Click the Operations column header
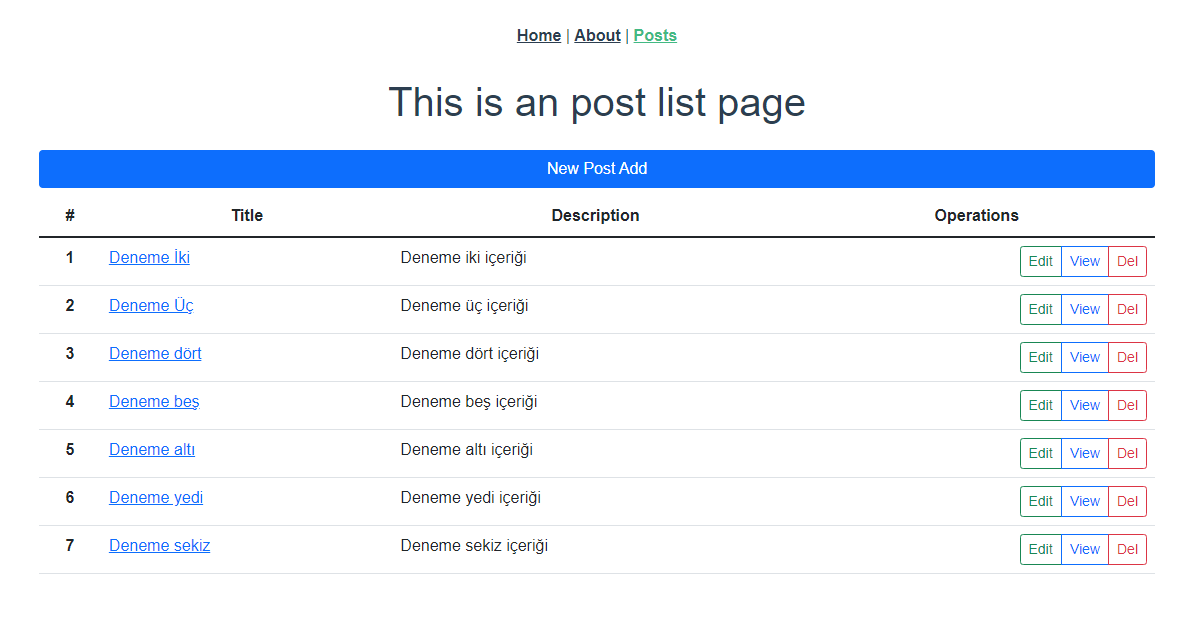Screen dimensions: 1202x617 pos(977,215)
